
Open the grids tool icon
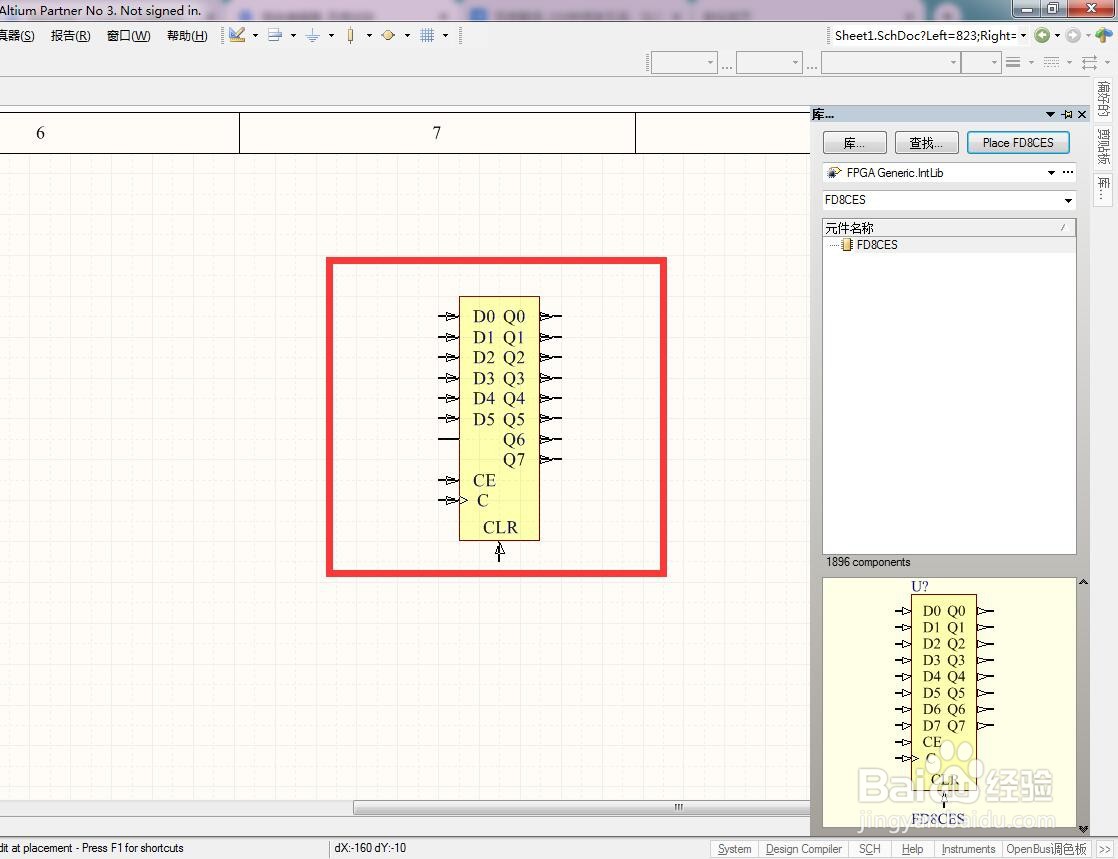pyautogui.click(x=427, y=35)
